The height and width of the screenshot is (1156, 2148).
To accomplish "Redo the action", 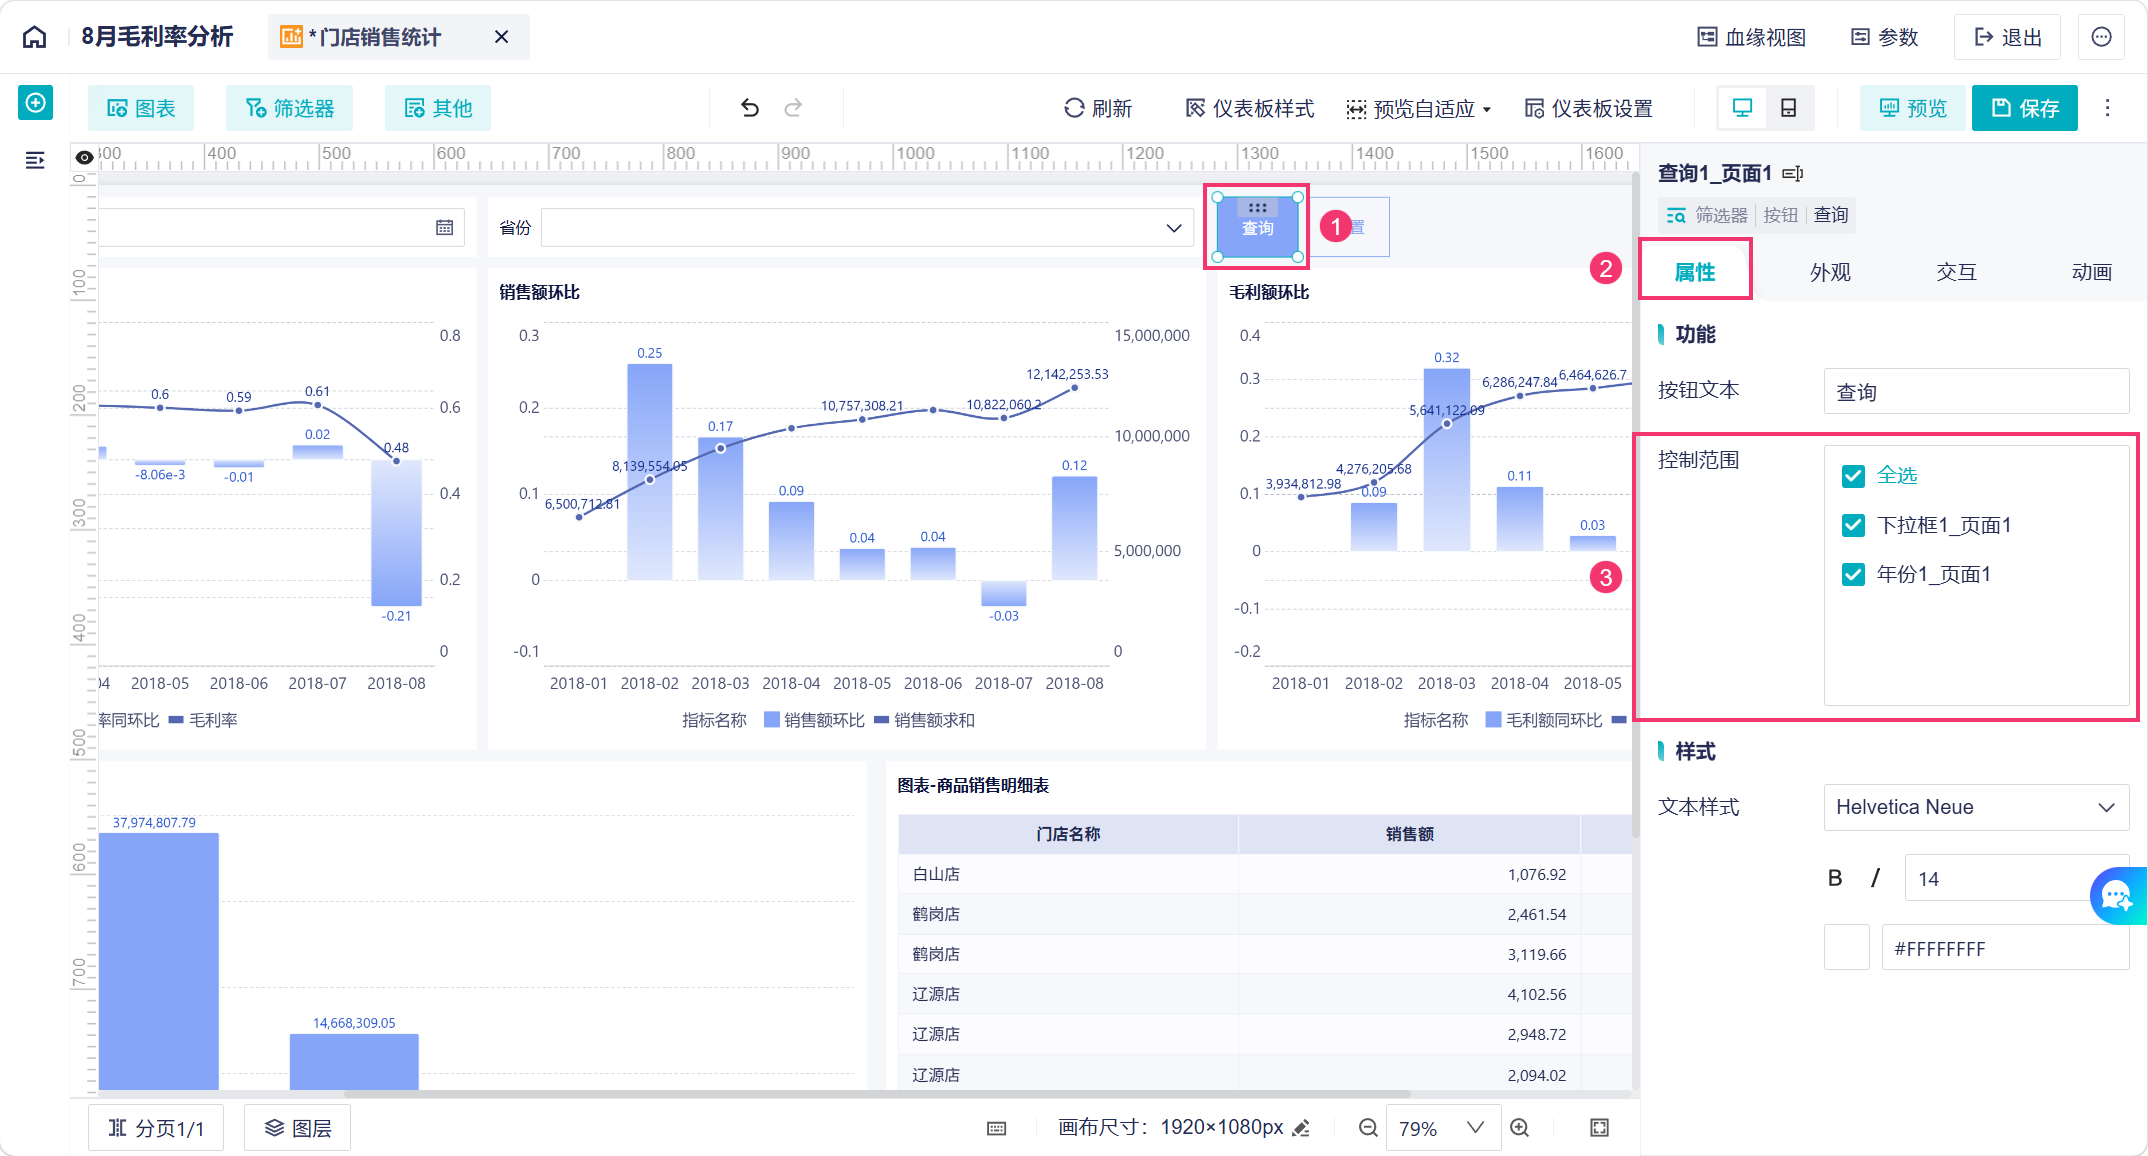I will pos(793,108).
